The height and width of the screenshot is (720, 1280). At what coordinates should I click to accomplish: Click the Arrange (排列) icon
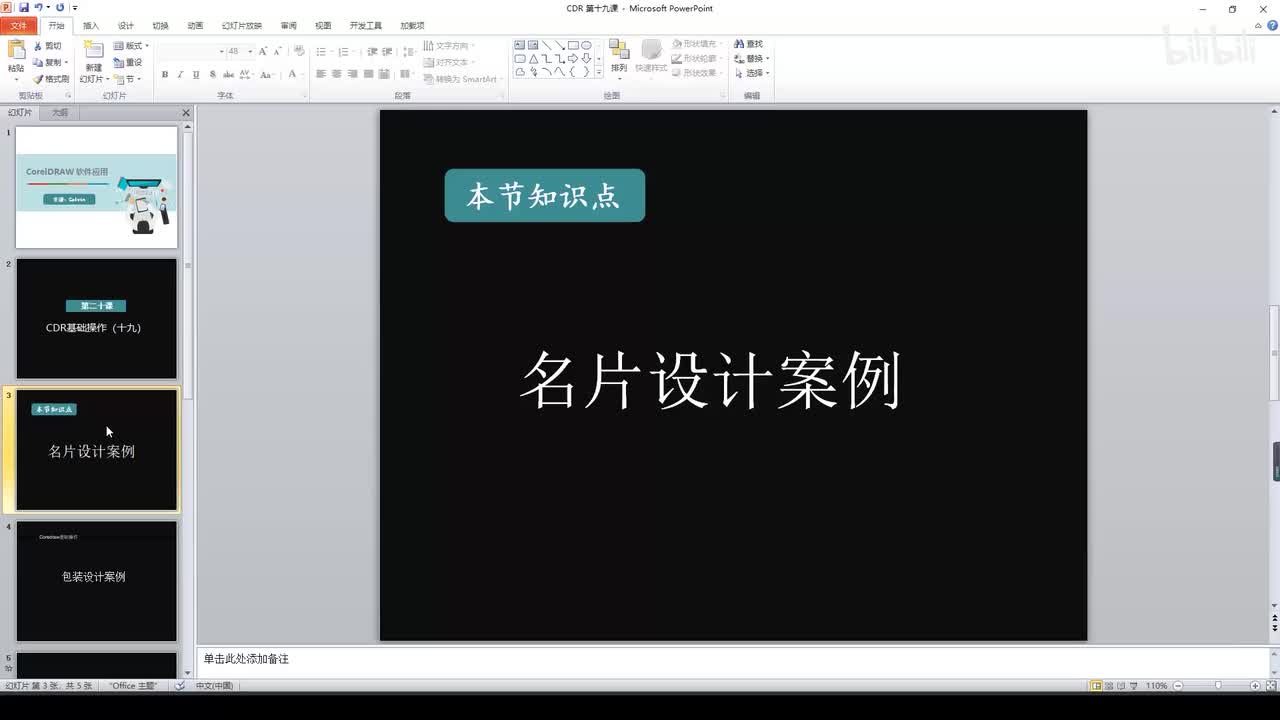619,50
